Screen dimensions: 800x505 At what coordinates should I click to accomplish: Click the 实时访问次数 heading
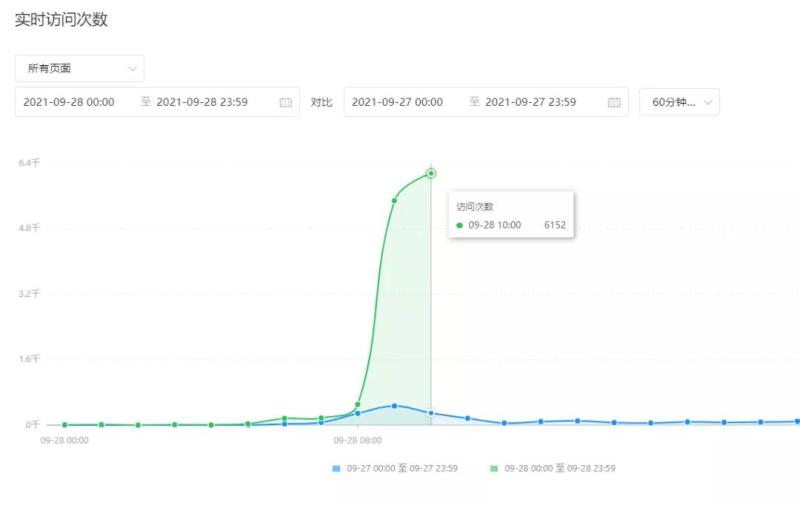tap(61, 19)
